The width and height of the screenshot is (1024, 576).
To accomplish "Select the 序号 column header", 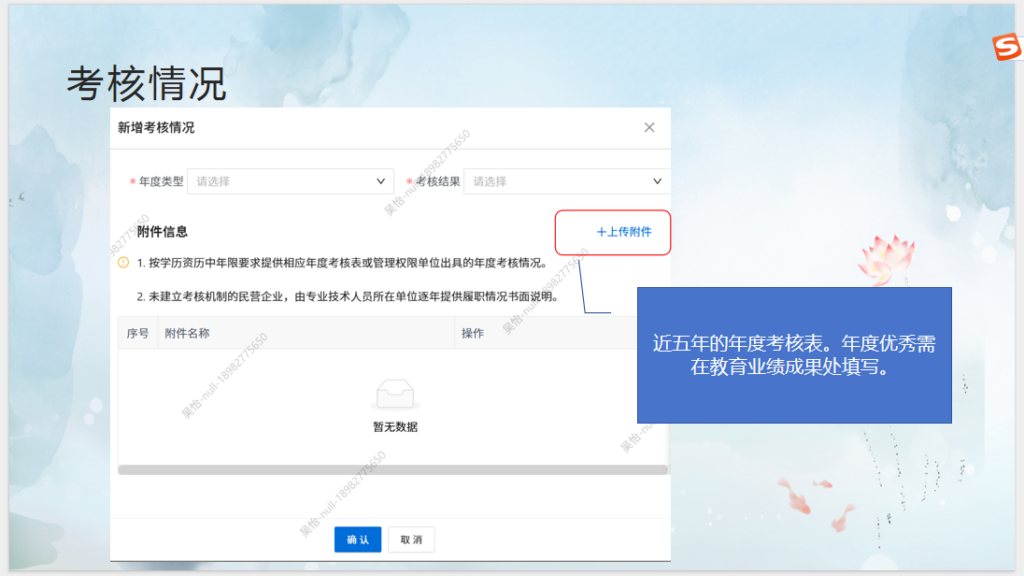I will pyautogui.click(x=137, y=333).
